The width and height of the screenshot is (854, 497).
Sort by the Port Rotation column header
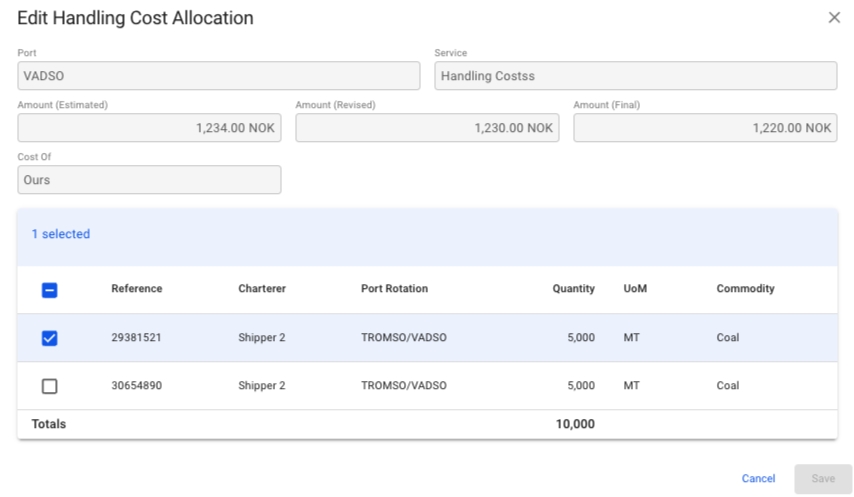coord(394,289)
